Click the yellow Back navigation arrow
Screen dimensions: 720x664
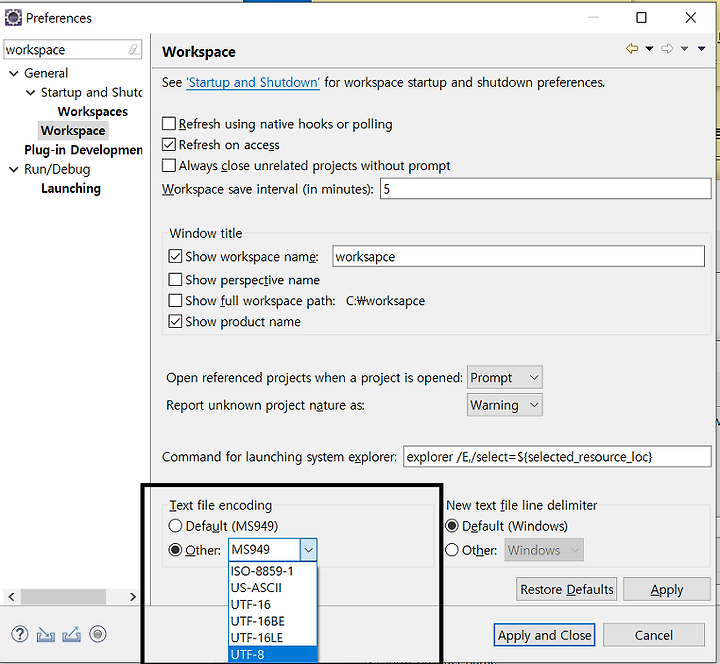632,48
